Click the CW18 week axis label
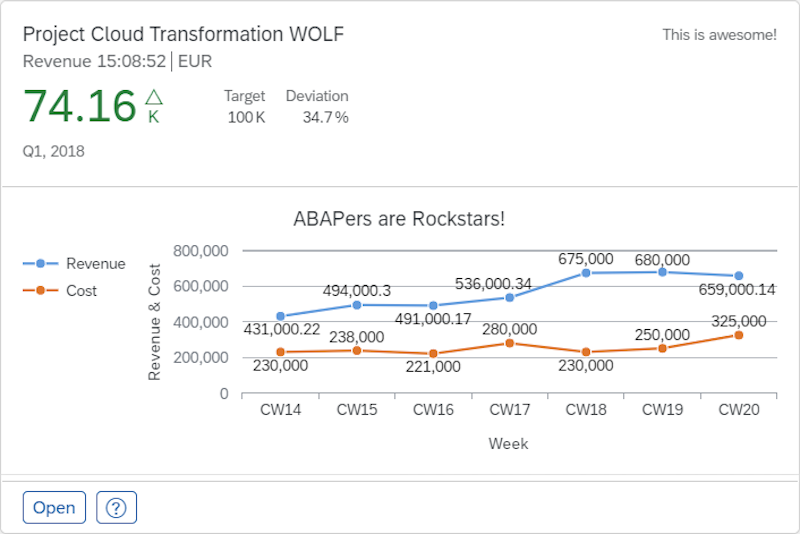 (x=585, y=409)
